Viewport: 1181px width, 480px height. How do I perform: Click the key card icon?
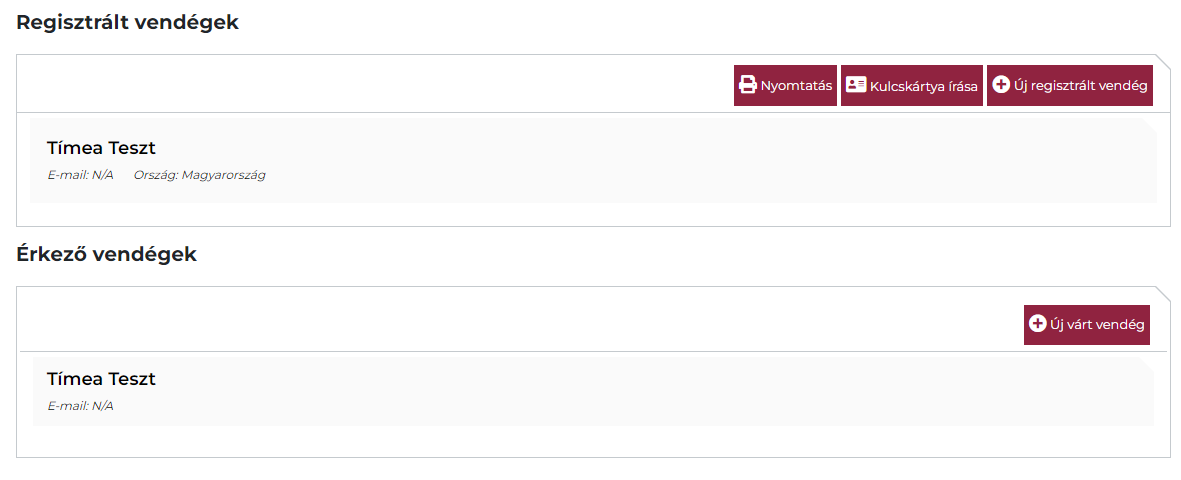855,85
